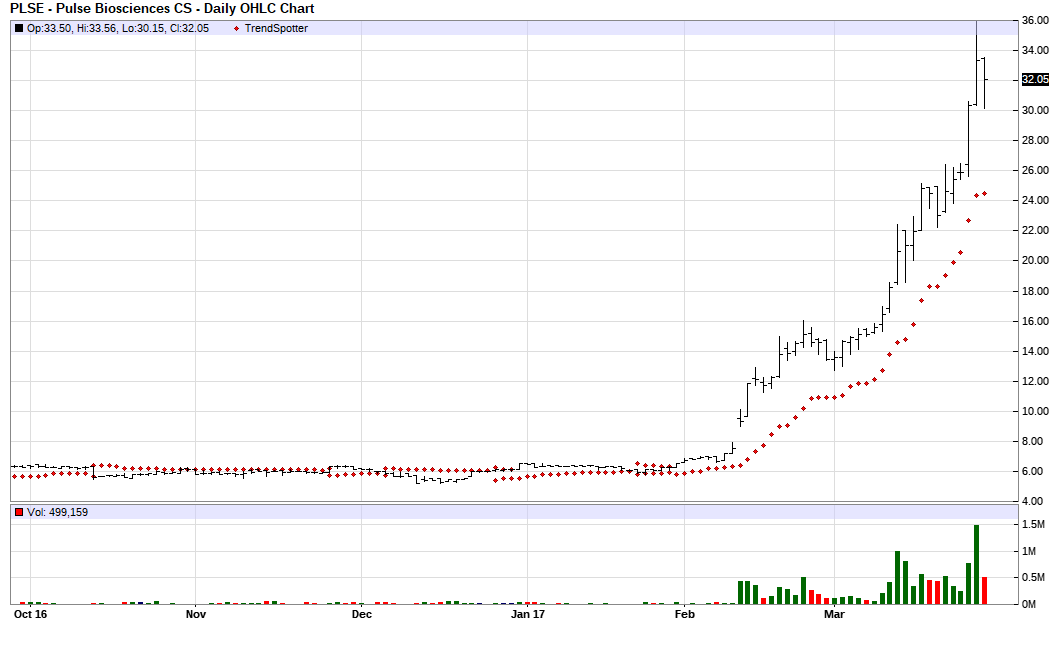
Task: Click the Vol: 499,159 label
Action: click(x=57, y=512)
